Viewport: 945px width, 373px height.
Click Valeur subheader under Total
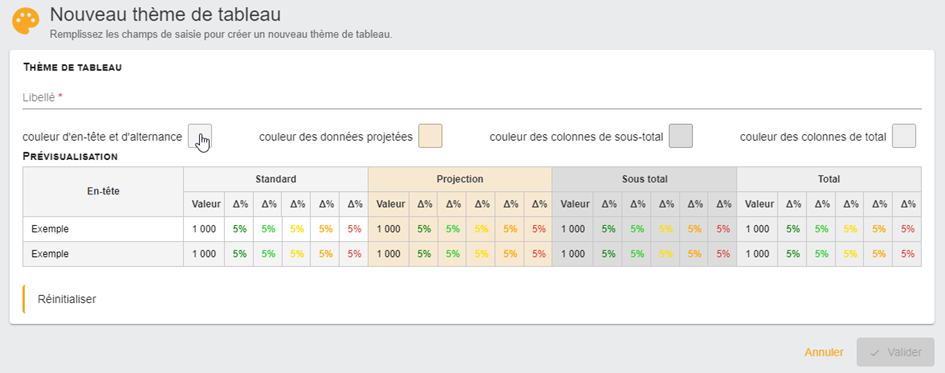[x=757, y=204]
